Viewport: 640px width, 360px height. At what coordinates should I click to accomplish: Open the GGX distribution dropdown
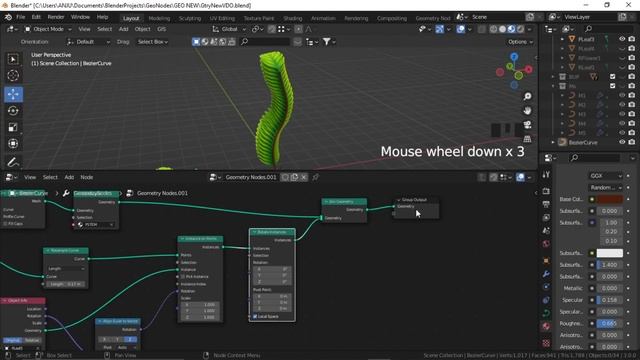605,176
